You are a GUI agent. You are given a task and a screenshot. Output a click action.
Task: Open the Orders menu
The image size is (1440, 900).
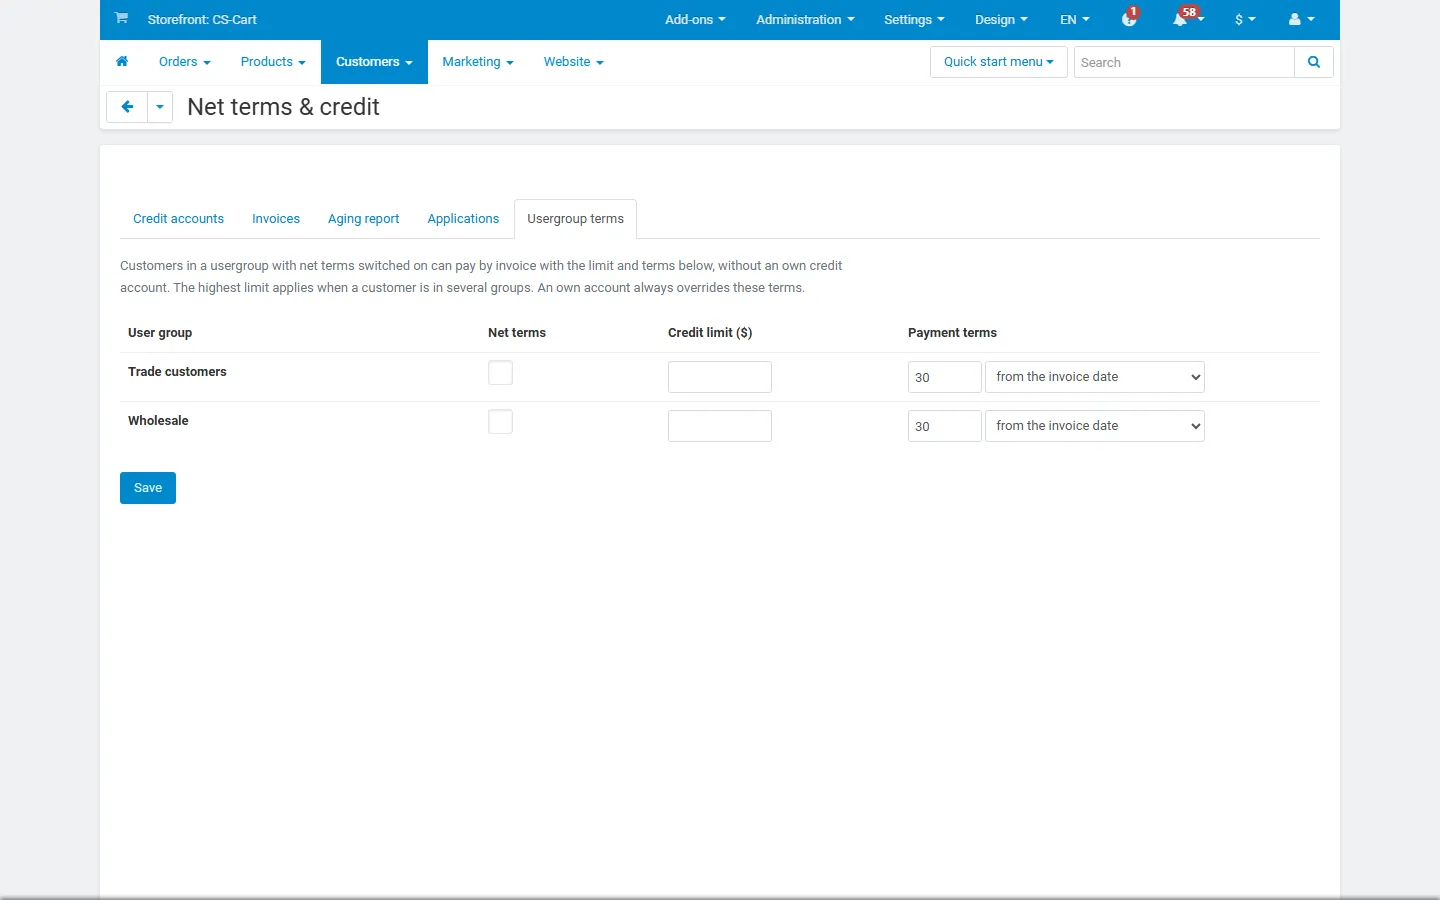pos(185,62)
